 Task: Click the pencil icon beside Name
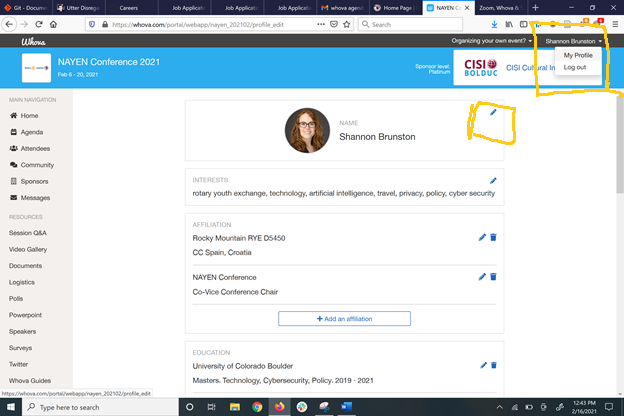coord(493,113)
